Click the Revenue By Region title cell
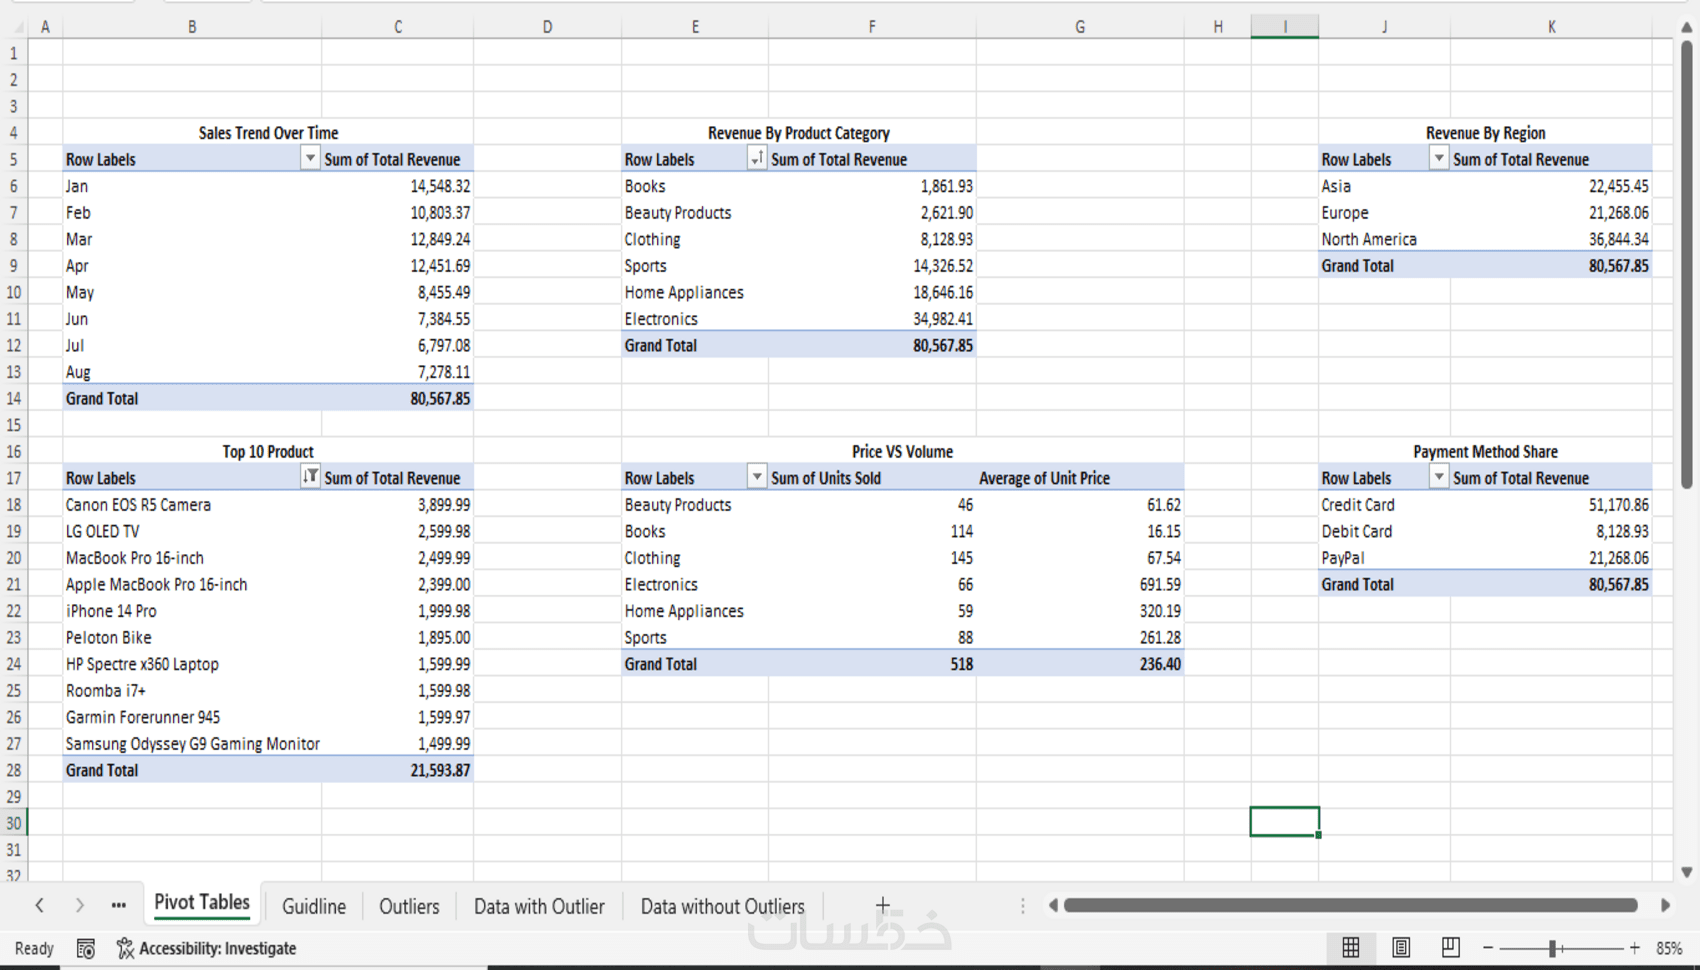 pyautogui.click(x=1485, y=132)
